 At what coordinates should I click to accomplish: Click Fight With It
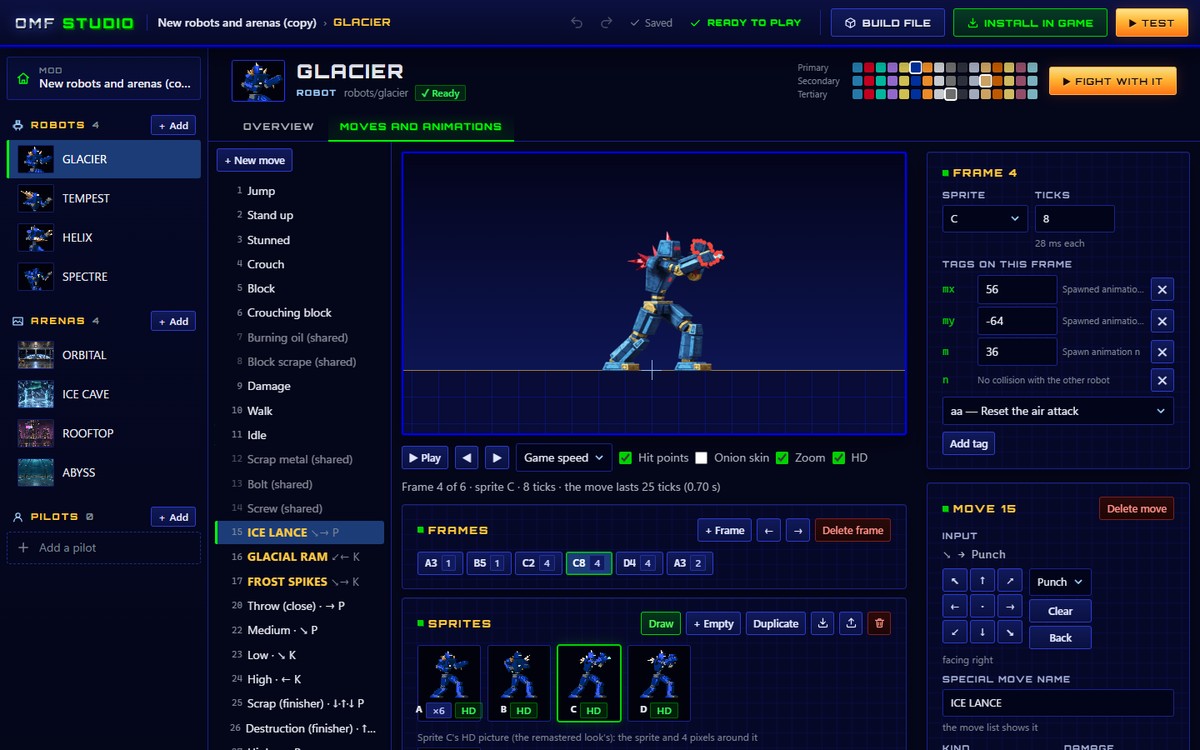pyautogui.click(x=1113, y=81)
